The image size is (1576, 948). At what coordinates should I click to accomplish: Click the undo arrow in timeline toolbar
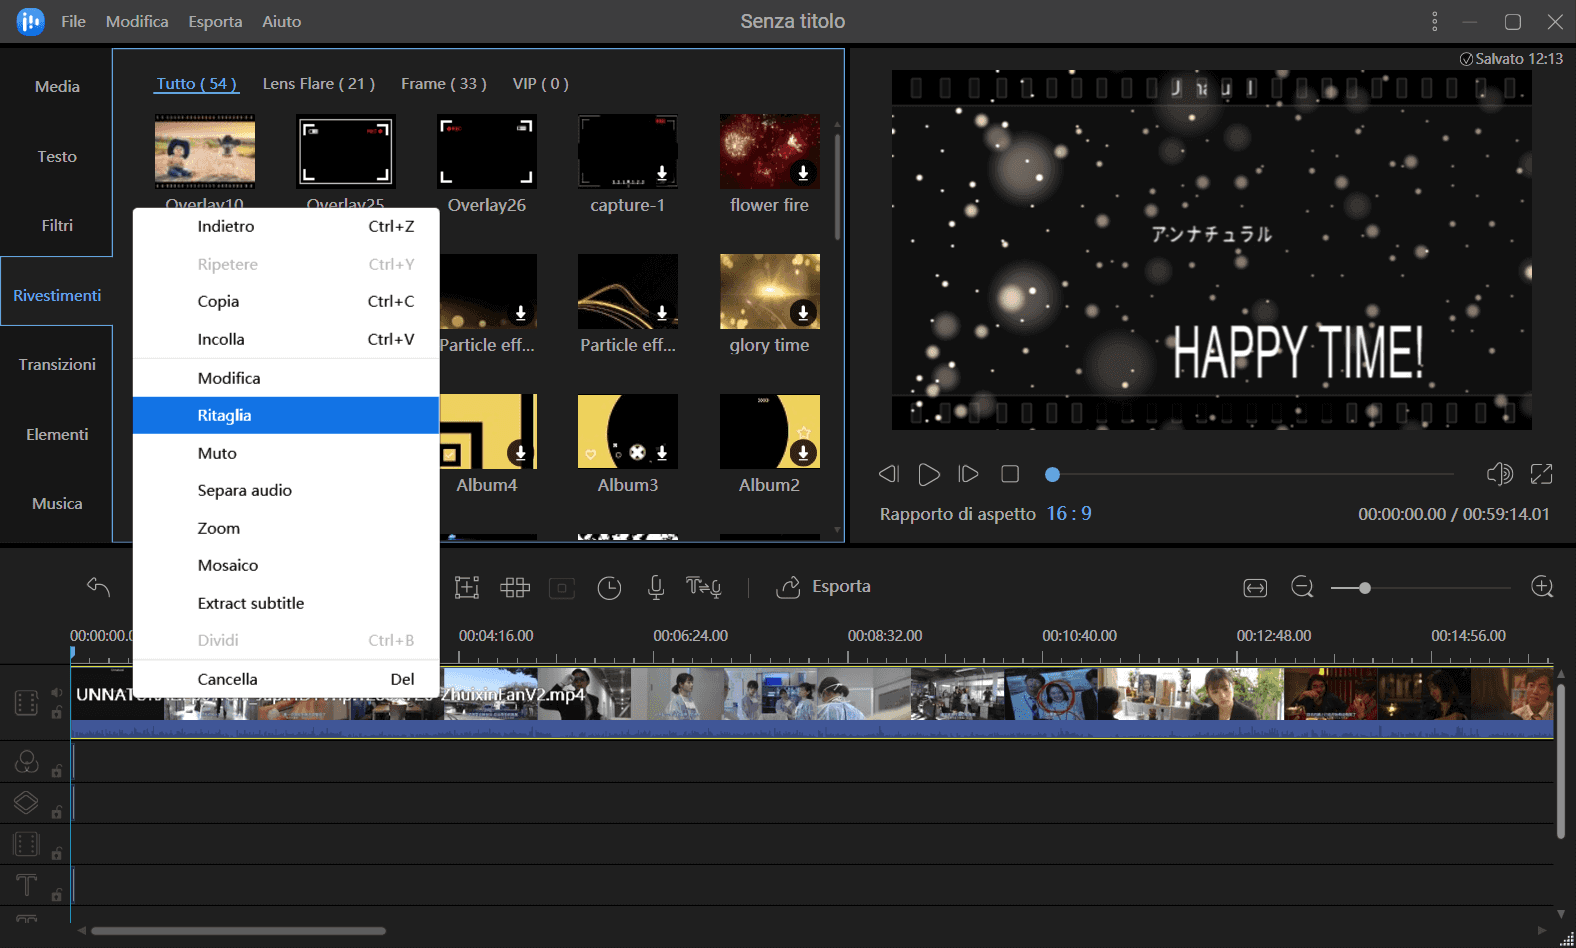click(98, 587)
